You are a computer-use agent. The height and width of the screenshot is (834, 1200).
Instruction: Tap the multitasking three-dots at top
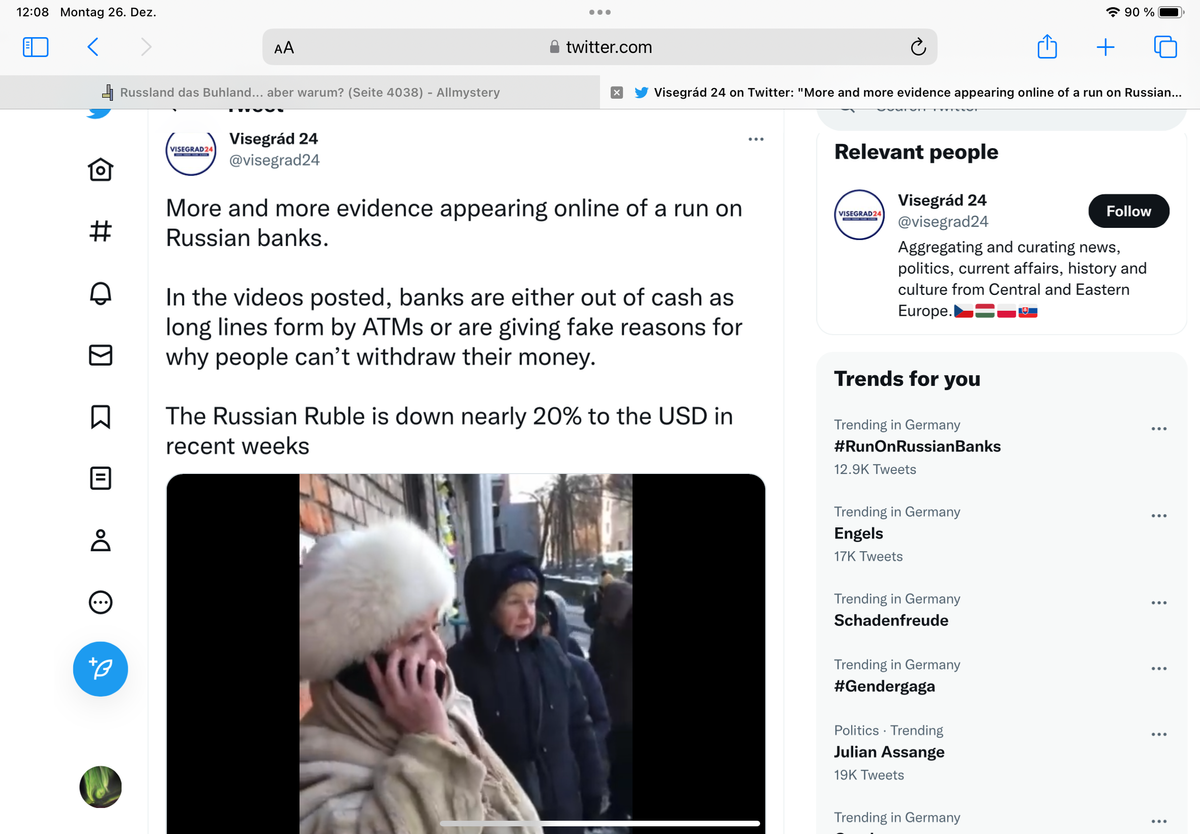[600, 12]
